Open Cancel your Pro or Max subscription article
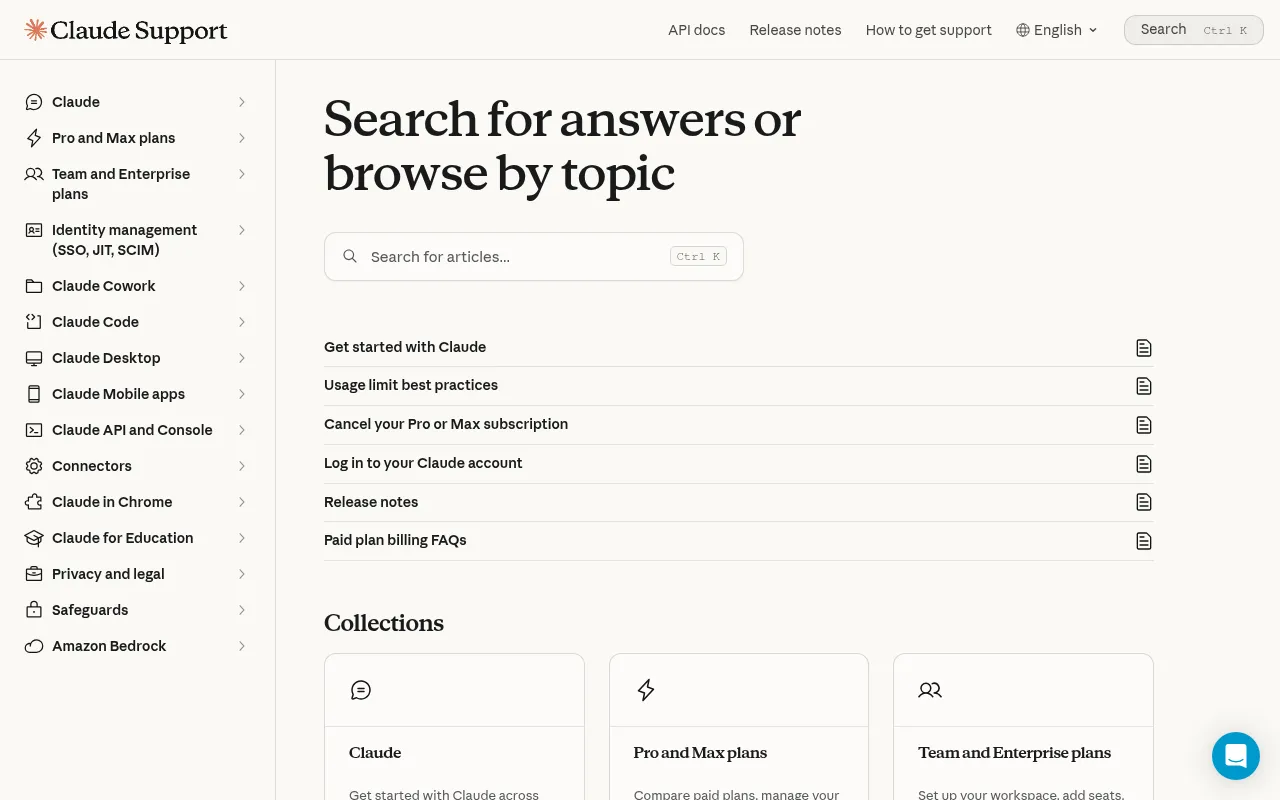Viewport: 1280px width, 800px height. tap(739, 424)
